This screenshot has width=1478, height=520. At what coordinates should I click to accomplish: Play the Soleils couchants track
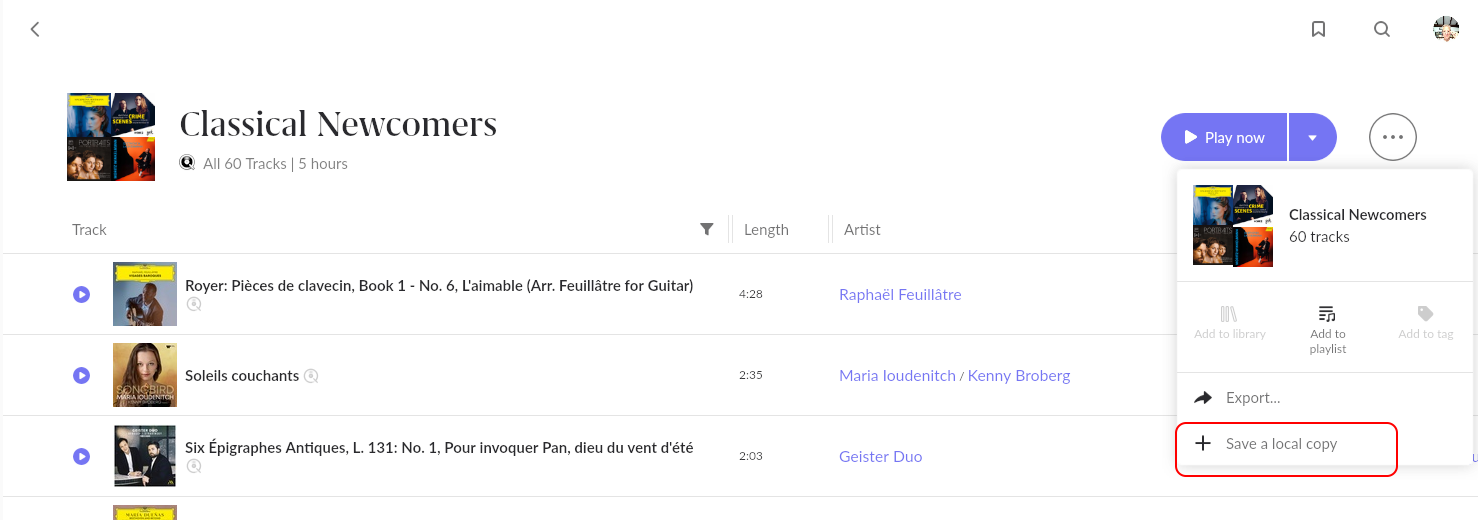point(82,375)
